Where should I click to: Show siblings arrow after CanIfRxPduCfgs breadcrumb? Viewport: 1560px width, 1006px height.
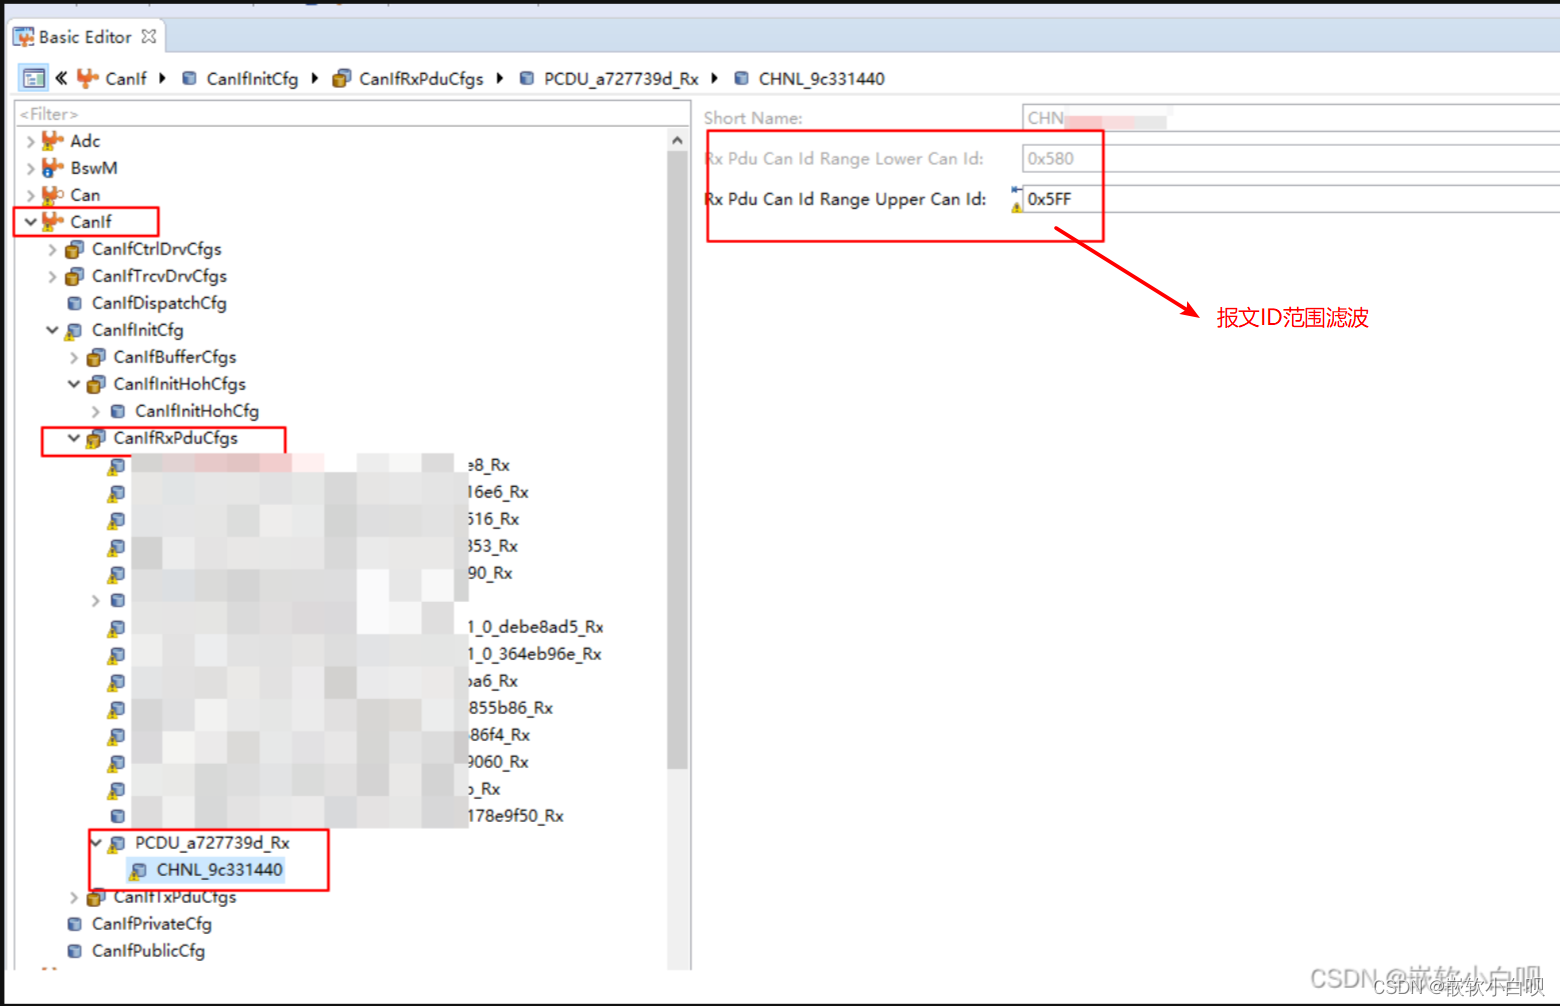[x=499, y=78]
